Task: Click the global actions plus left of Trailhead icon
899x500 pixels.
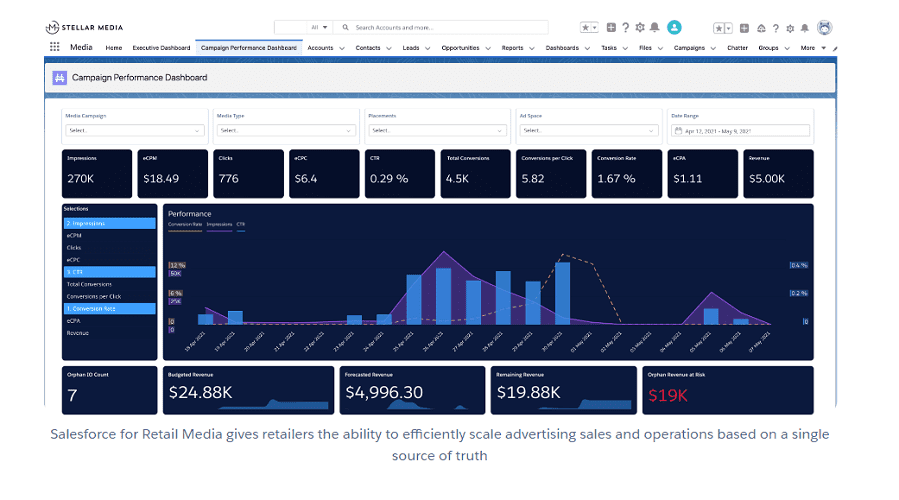Action: [744, 28]
